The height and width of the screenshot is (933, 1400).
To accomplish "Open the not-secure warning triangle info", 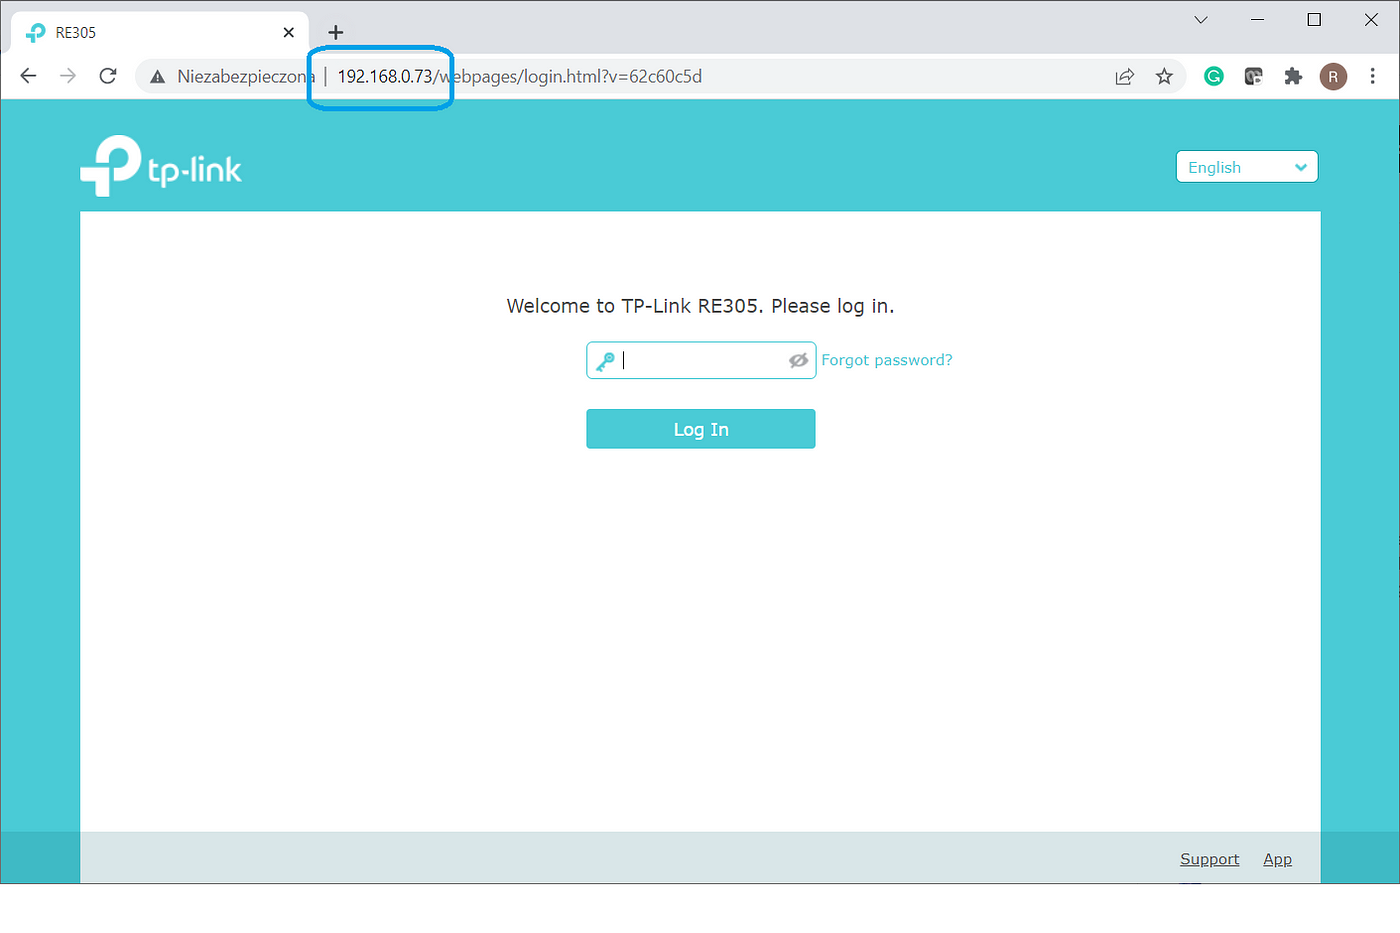I will point(157,77).
